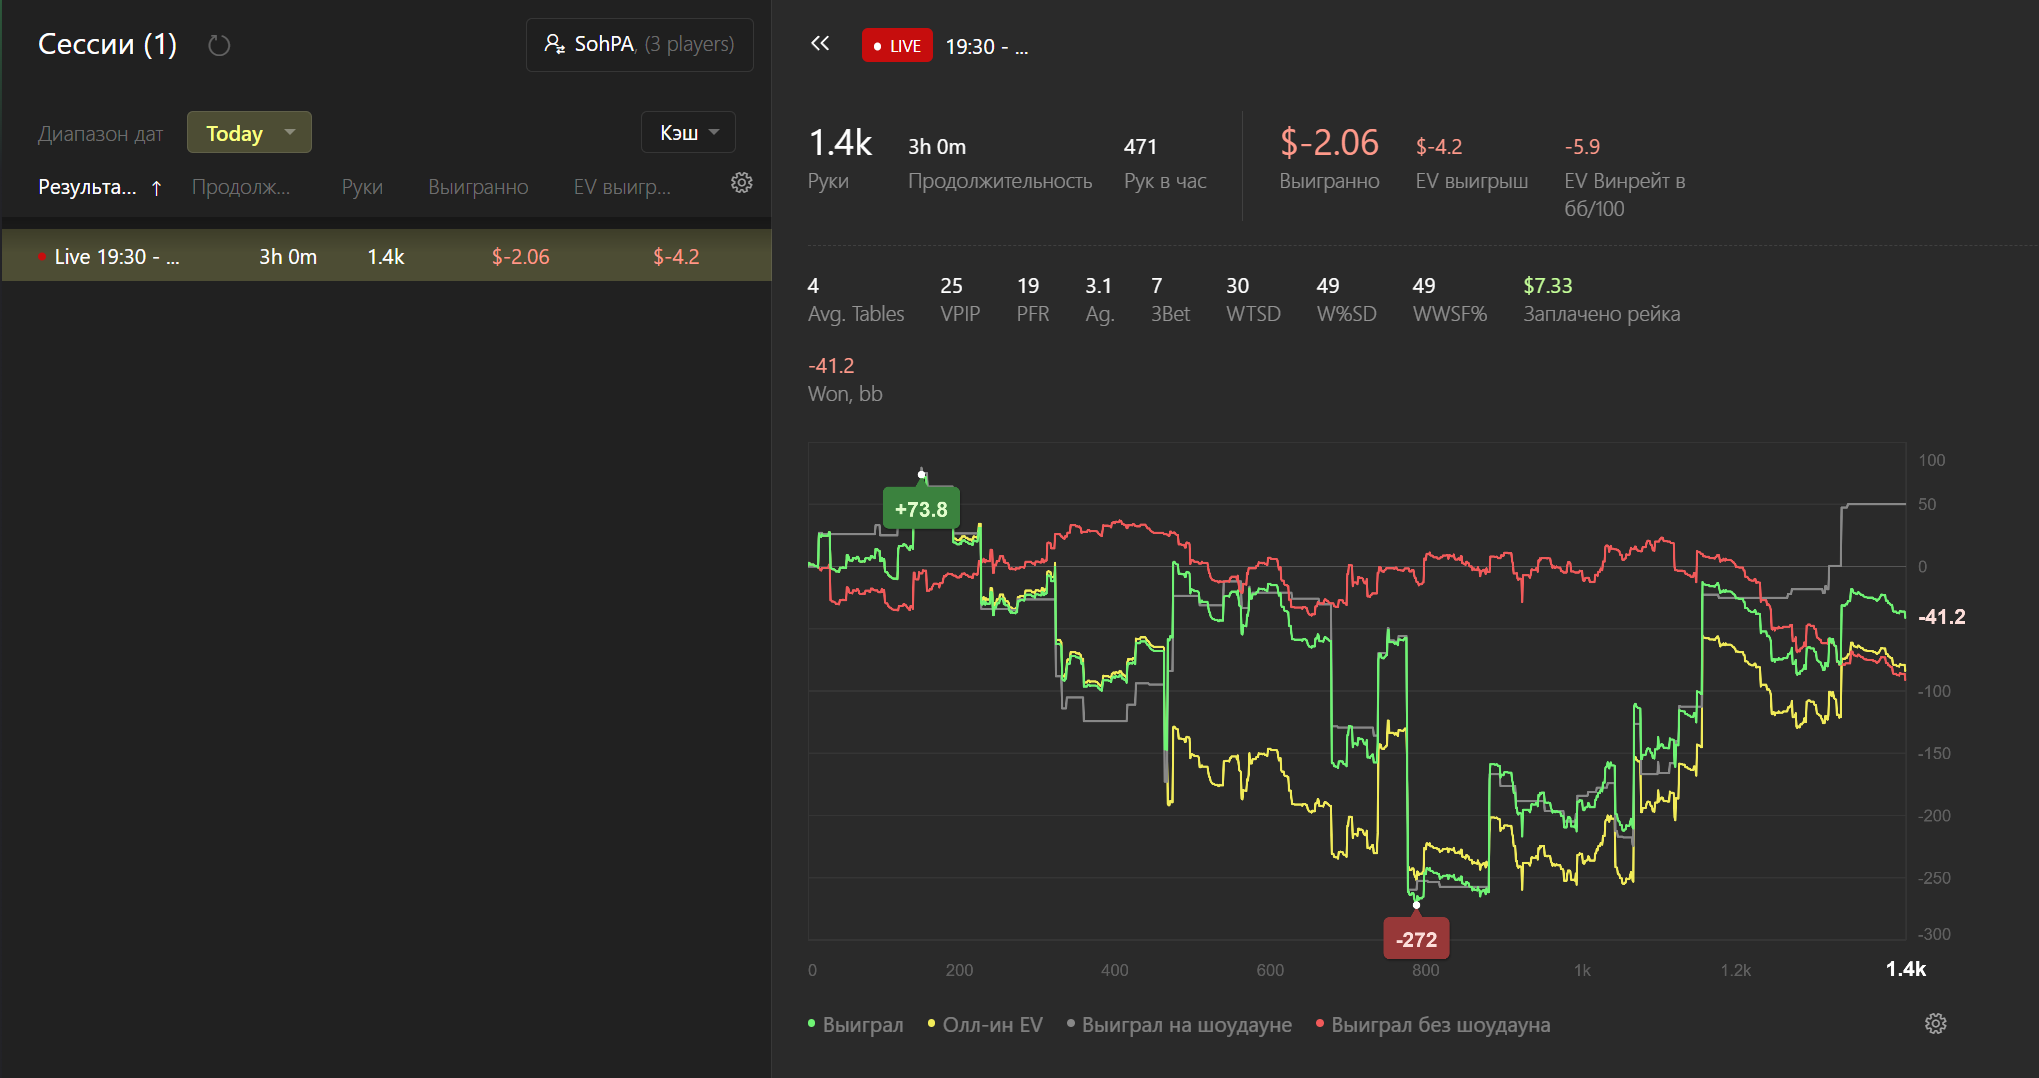Screen dimensions: 2039x1078
Task: Sort by the Результат column
Action: pos(99,187)
